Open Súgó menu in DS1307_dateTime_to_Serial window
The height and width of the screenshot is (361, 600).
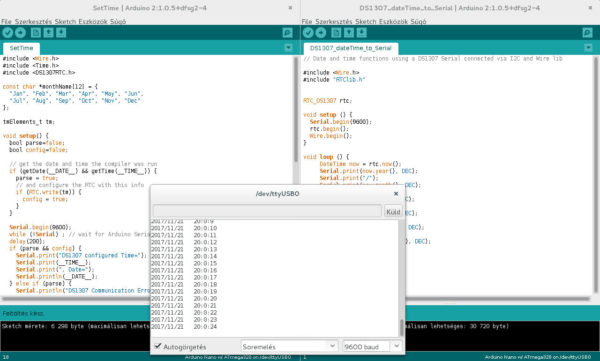418,21
